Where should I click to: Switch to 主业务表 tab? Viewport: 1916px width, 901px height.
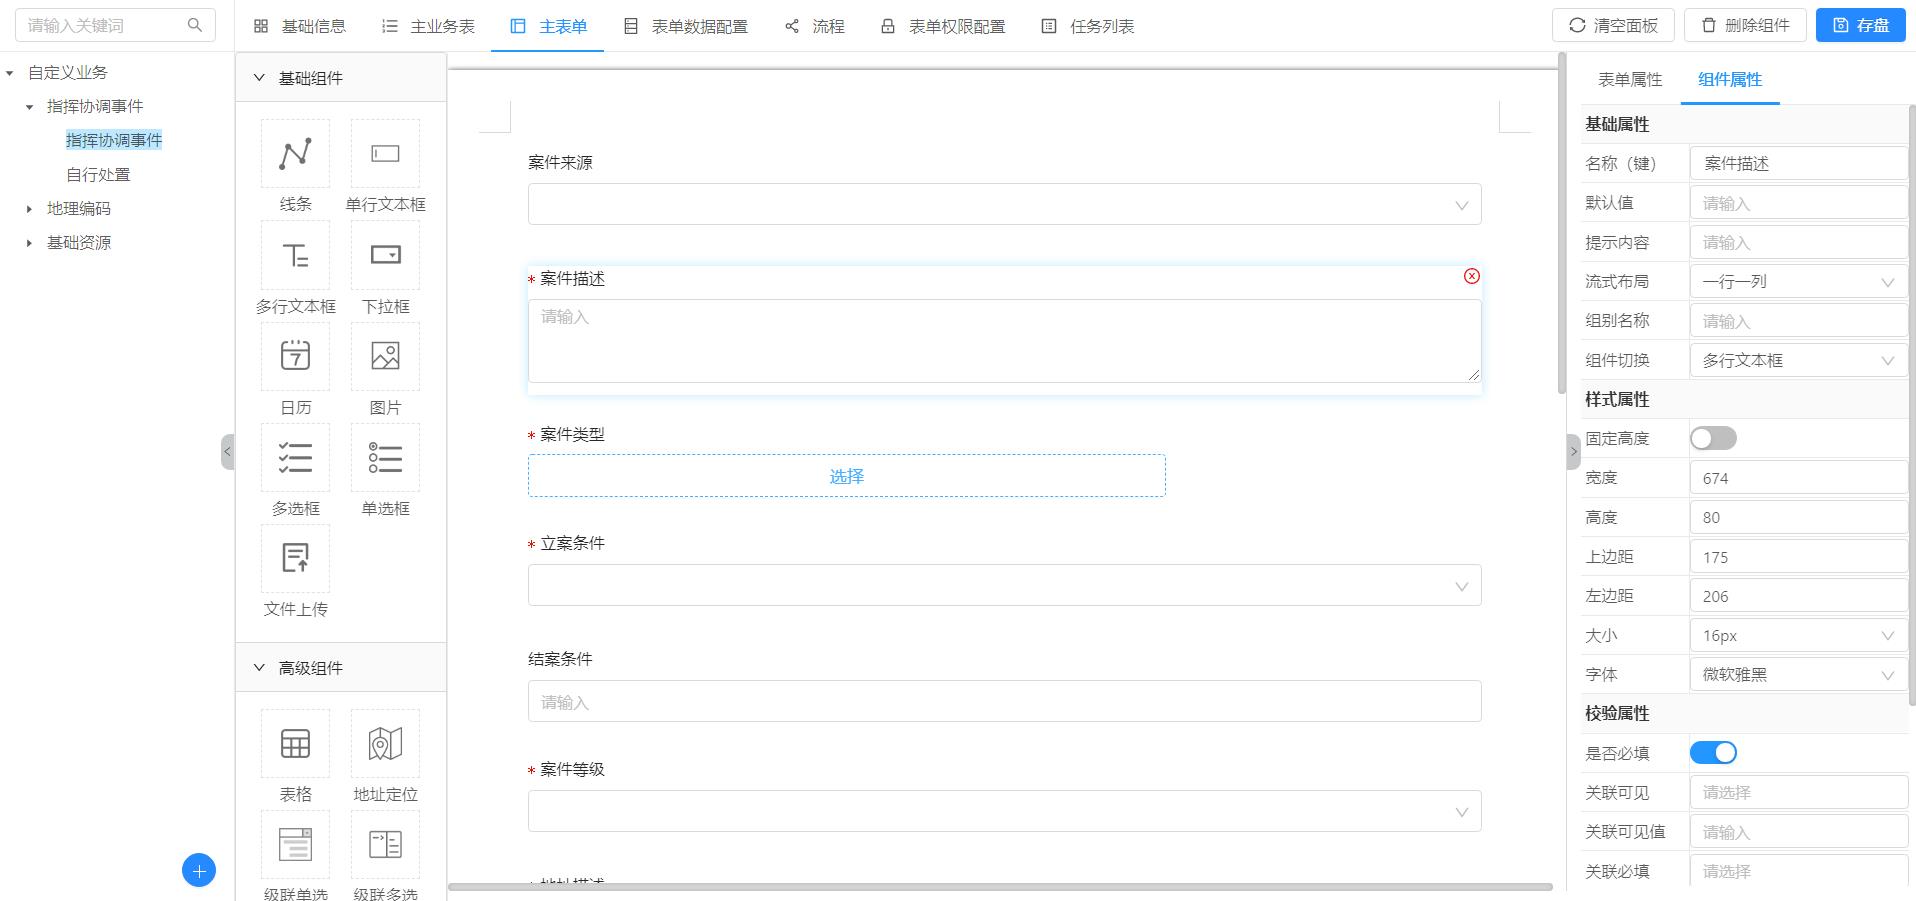tap(428, 26)
